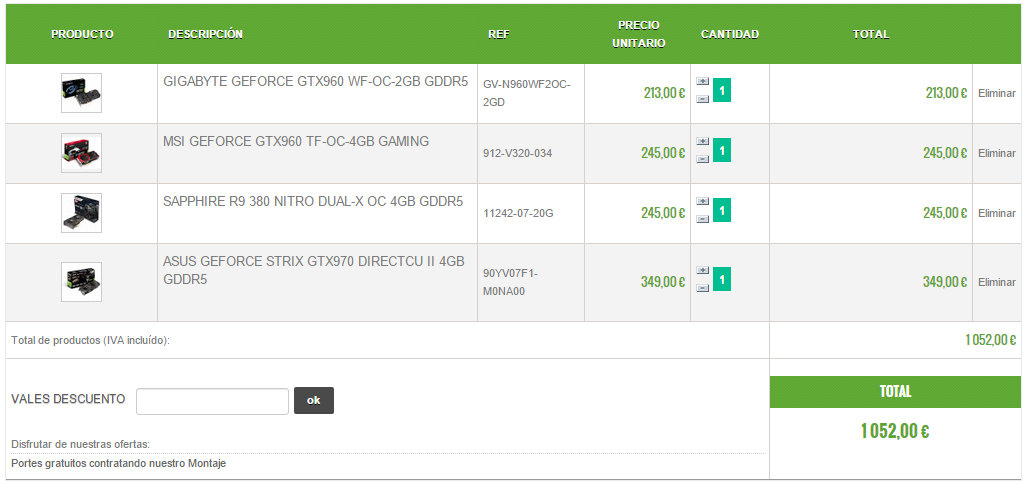Screen dimensions: 1026x485
Task: Increase quantity of ASUS Strix GTX970
Action: [x=703, y=270]
